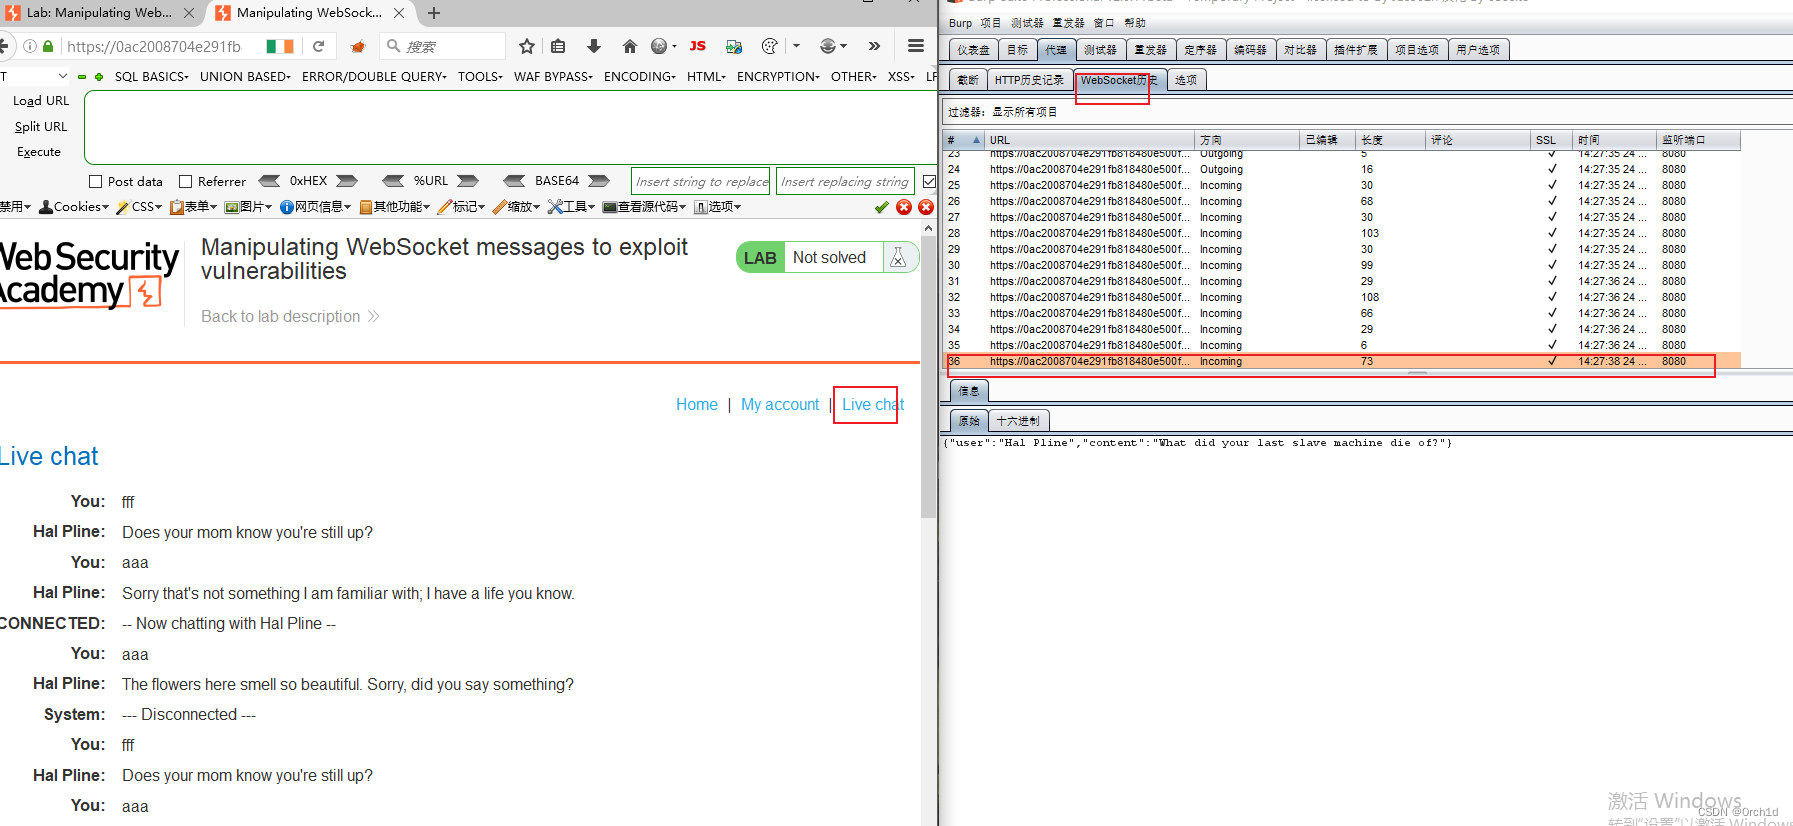Go to the home page icon
Viewport: 1793px width, 826px height.
629,46
